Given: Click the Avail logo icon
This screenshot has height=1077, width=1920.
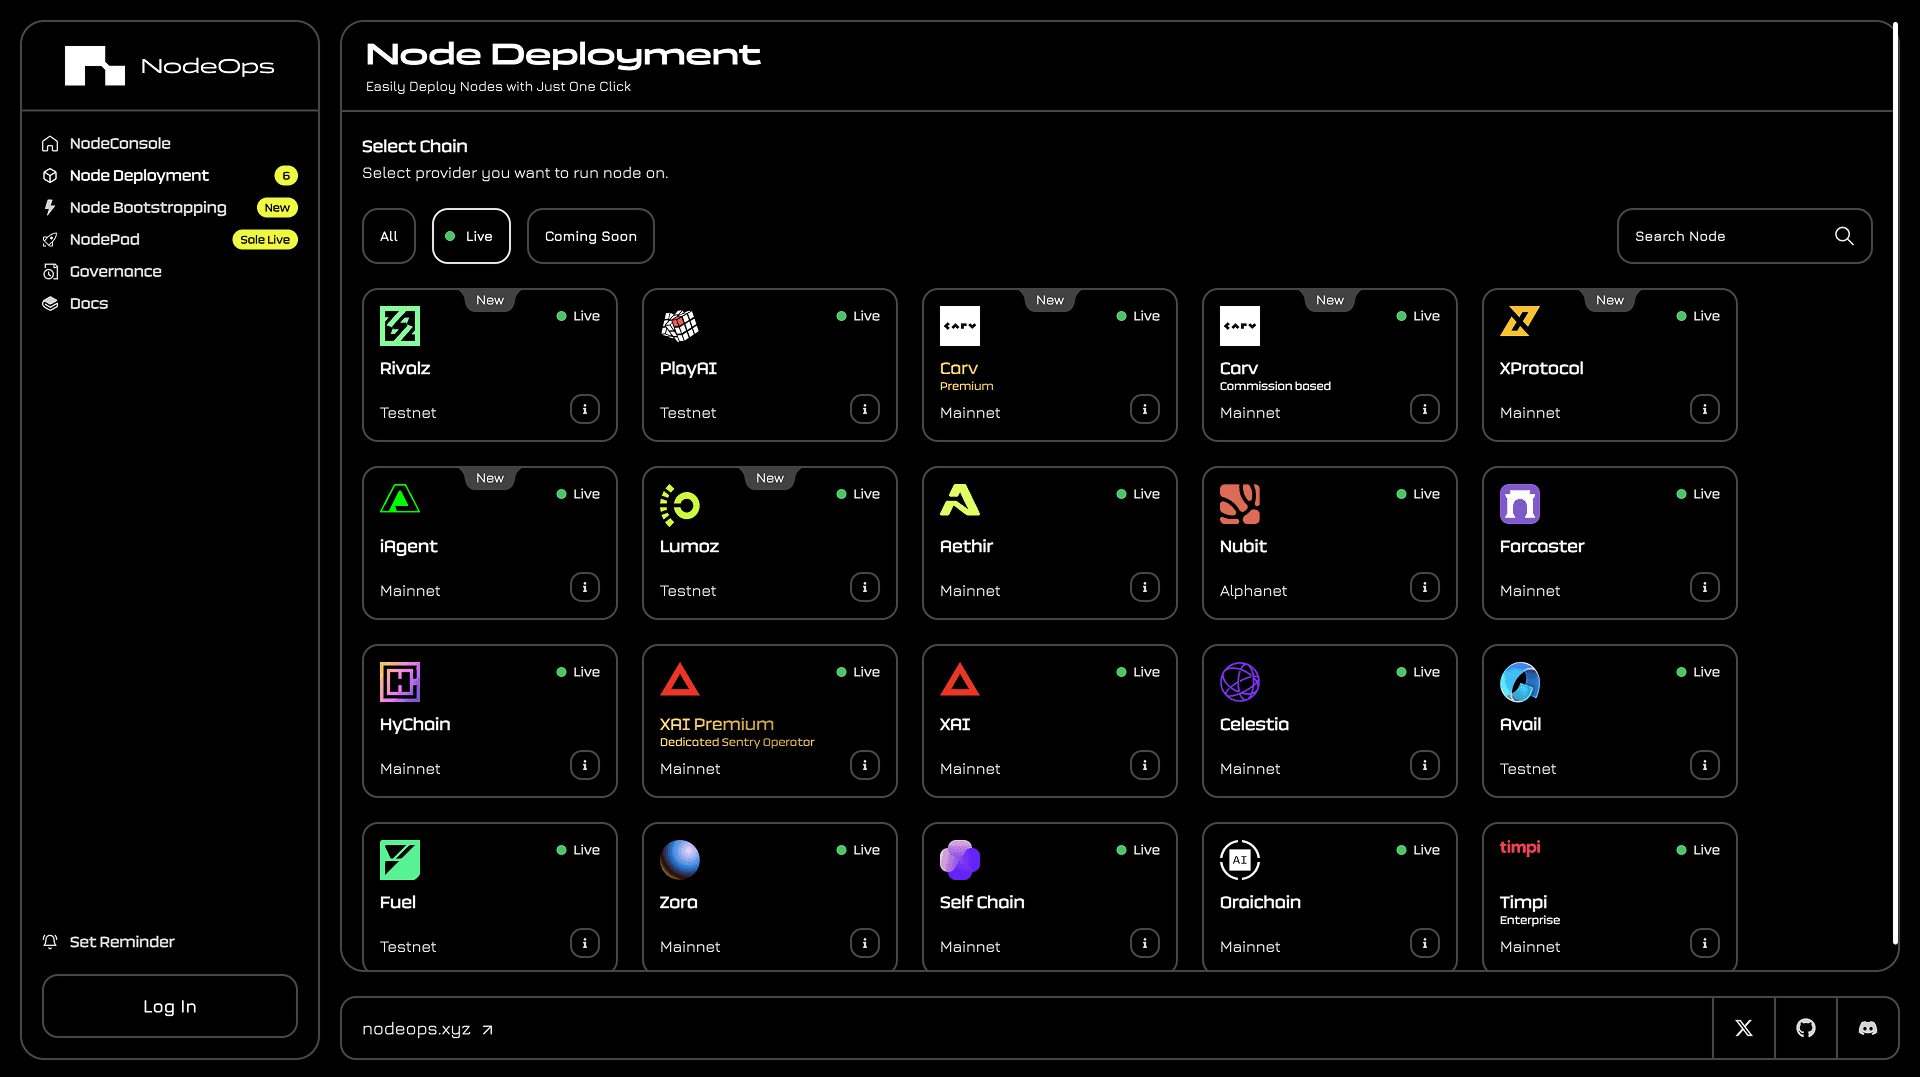Looking at the screenshot, I should tap(1520, 682).
